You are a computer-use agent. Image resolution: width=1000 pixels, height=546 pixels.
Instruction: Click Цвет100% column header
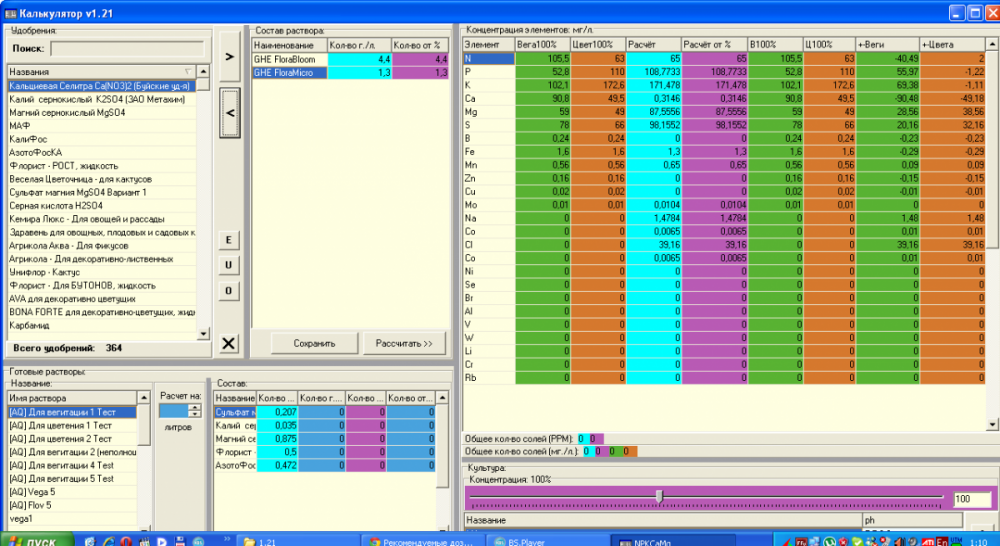pyautogui.click(x=598, y=45)
